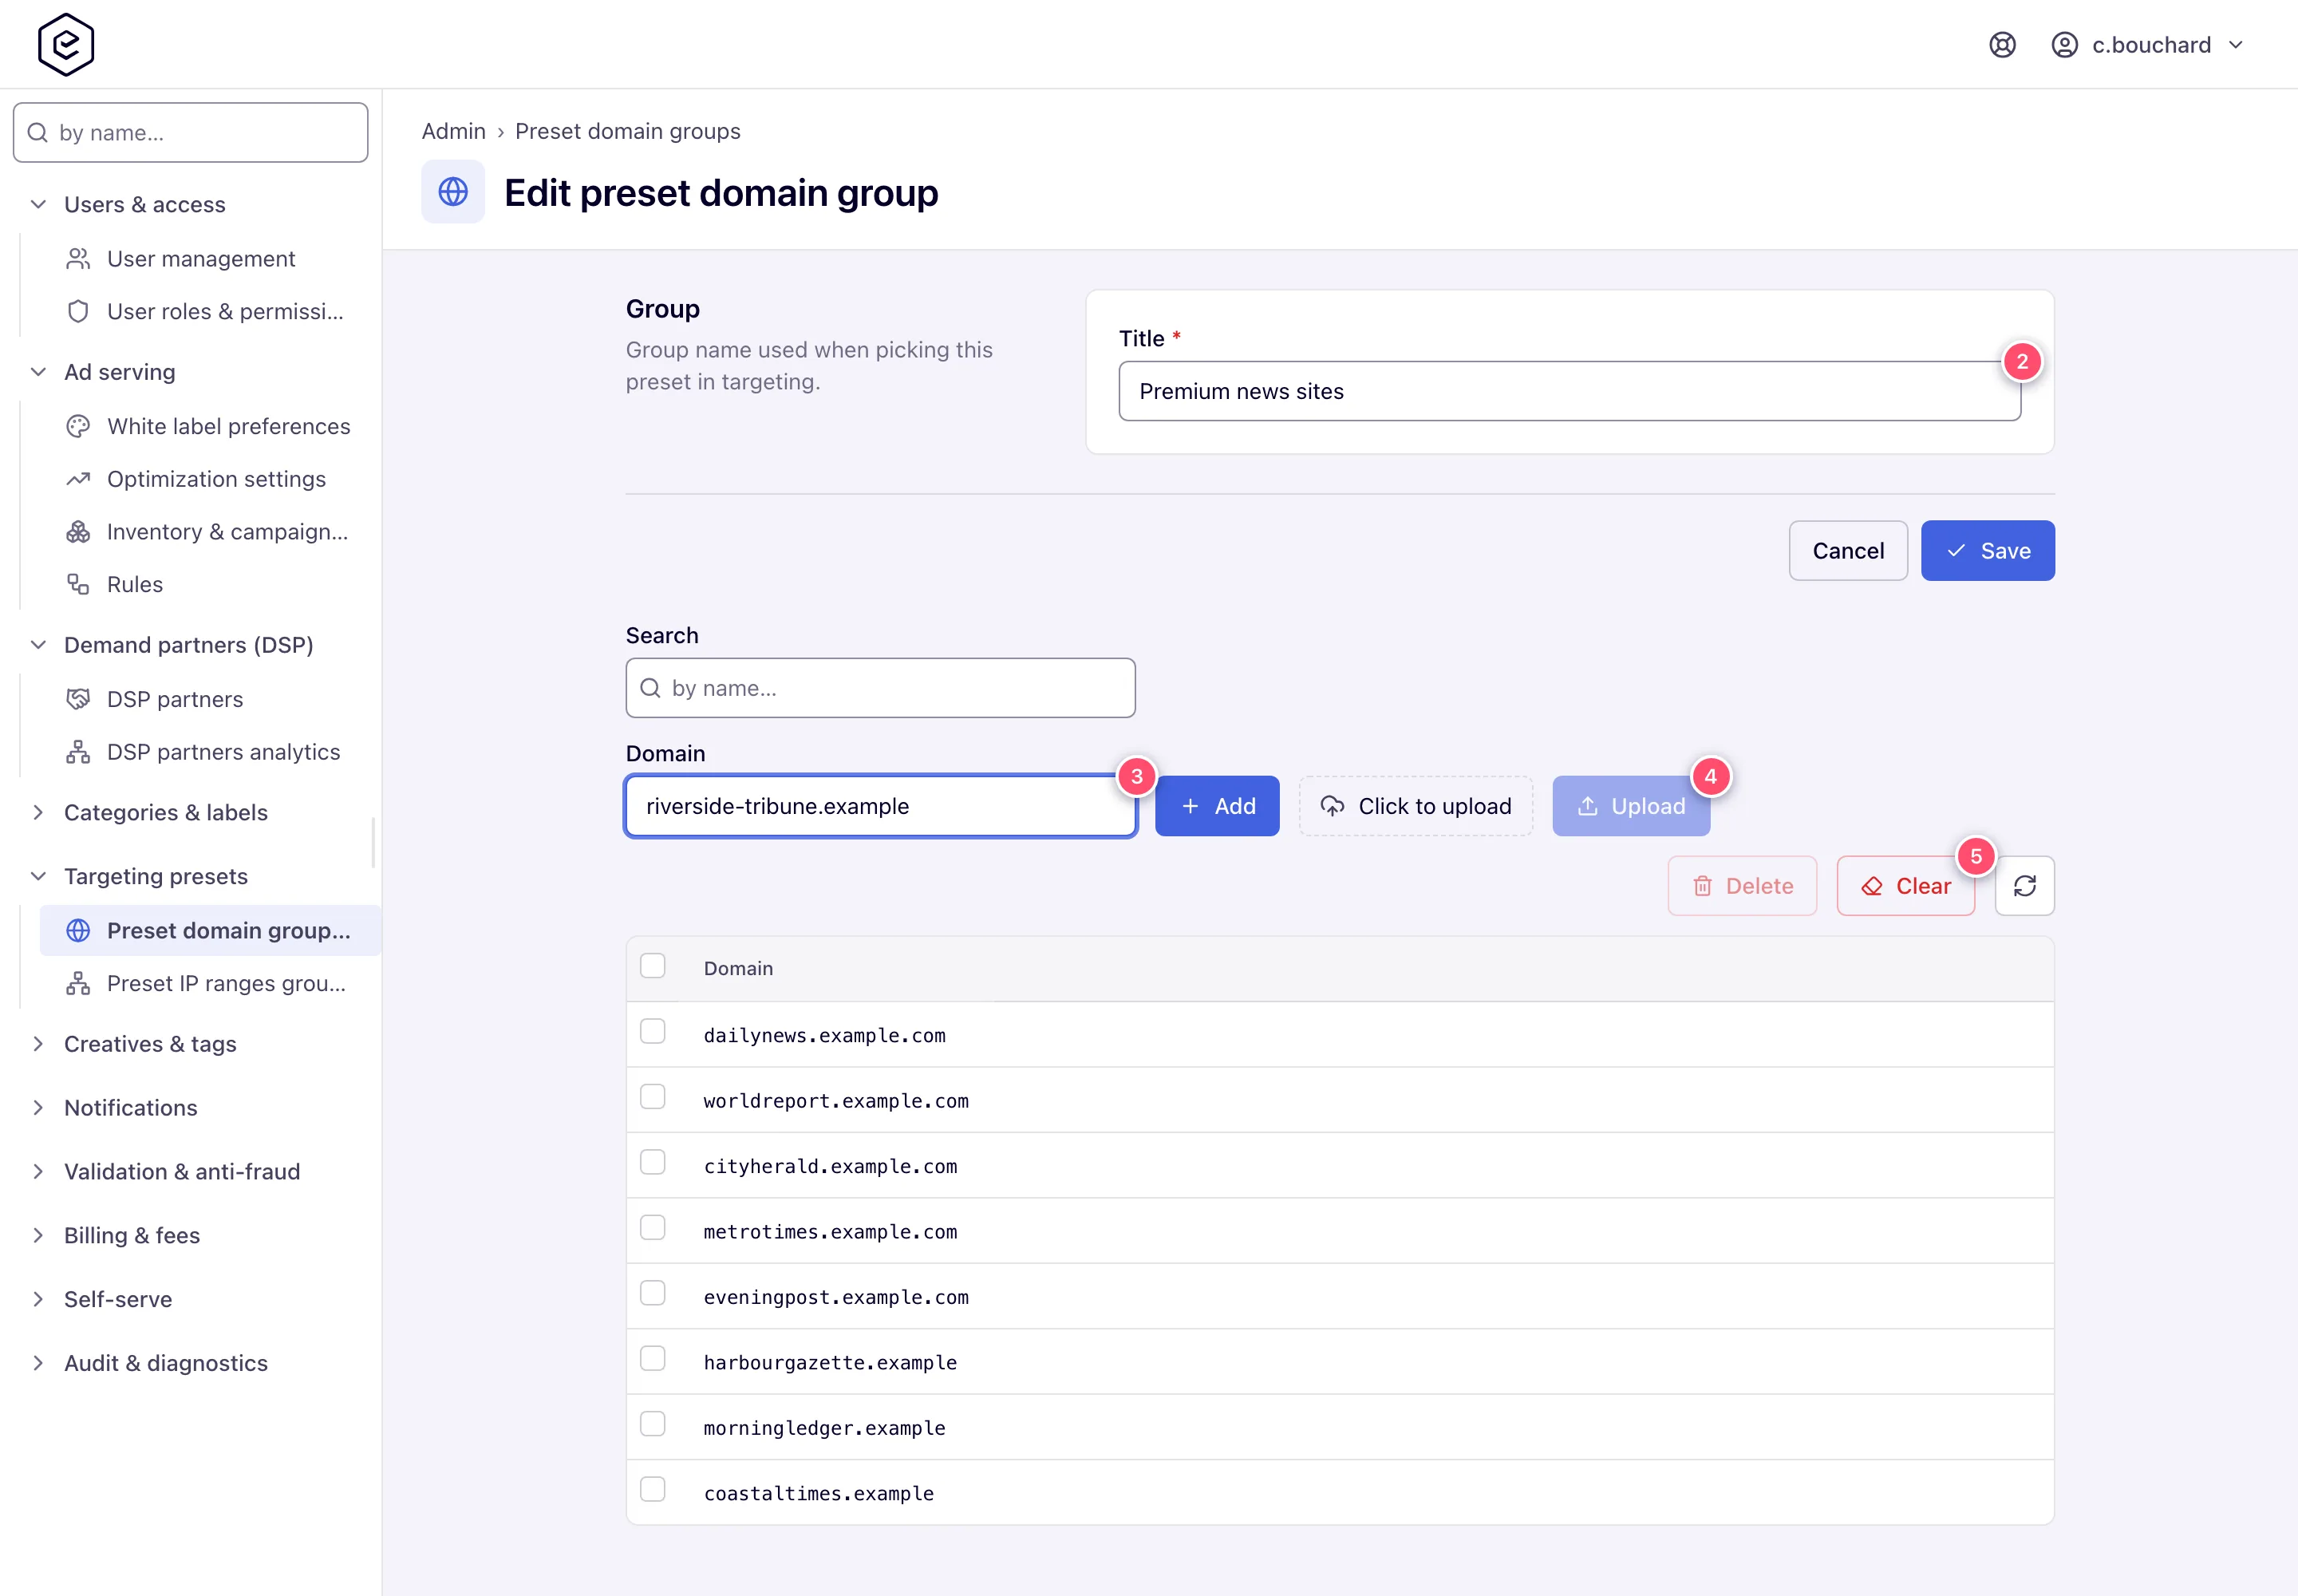
Task: Click the Rules icon in sidebar
Action: [78, 584]
